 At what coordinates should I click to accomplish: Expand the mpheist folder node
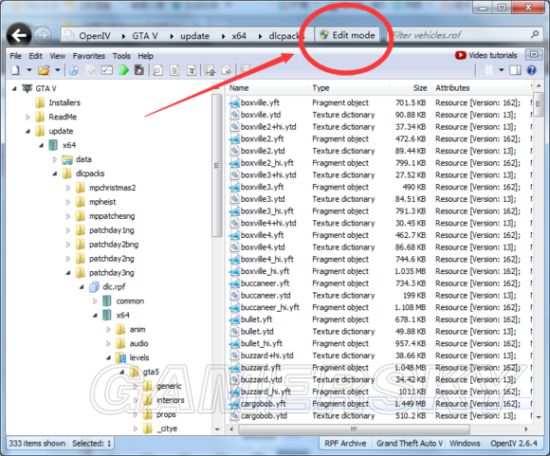(68, 202)
